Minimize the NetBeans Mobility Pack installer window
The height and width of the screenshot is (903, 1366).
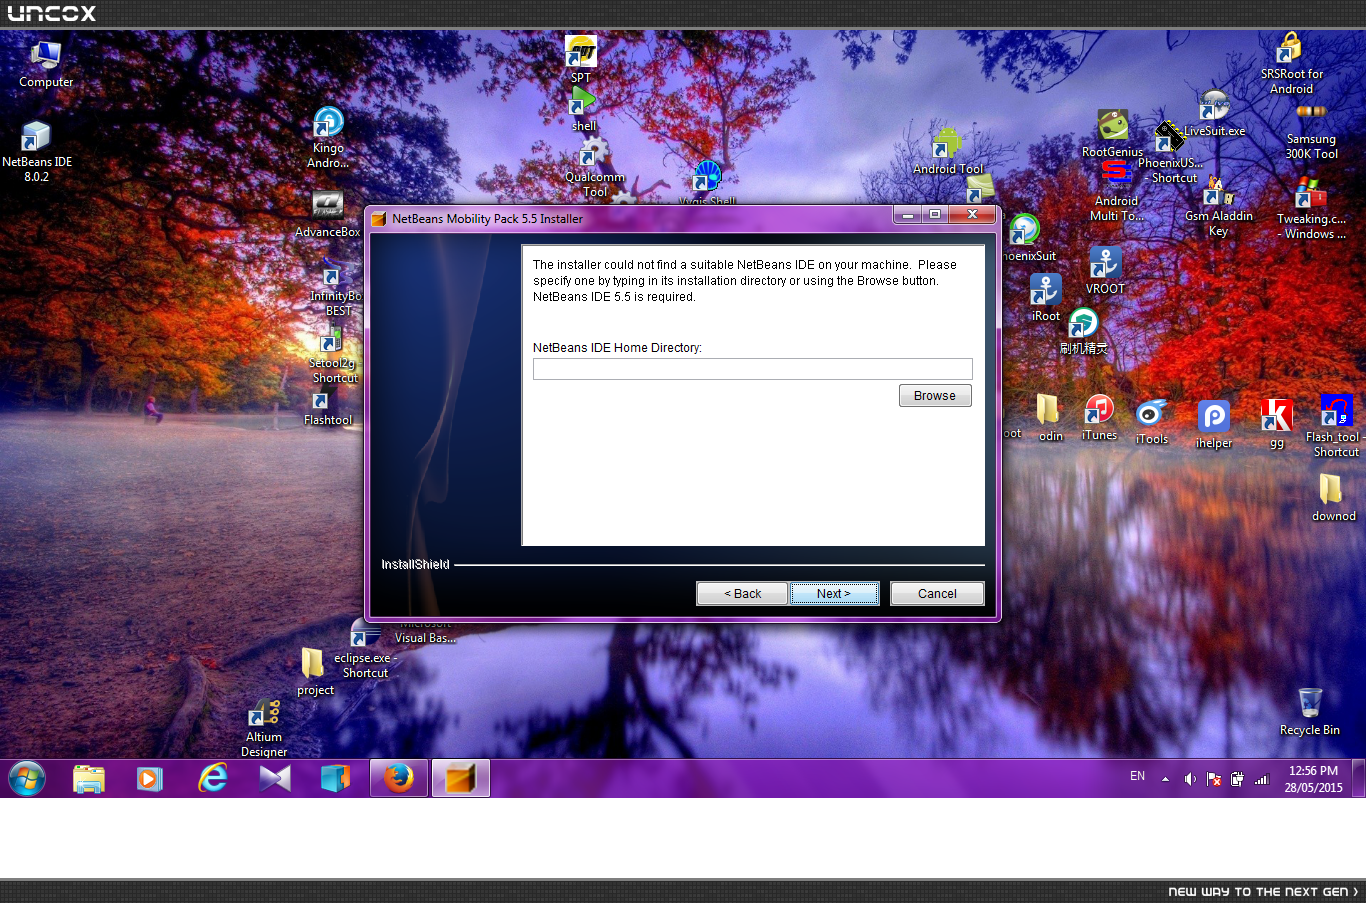907,215
